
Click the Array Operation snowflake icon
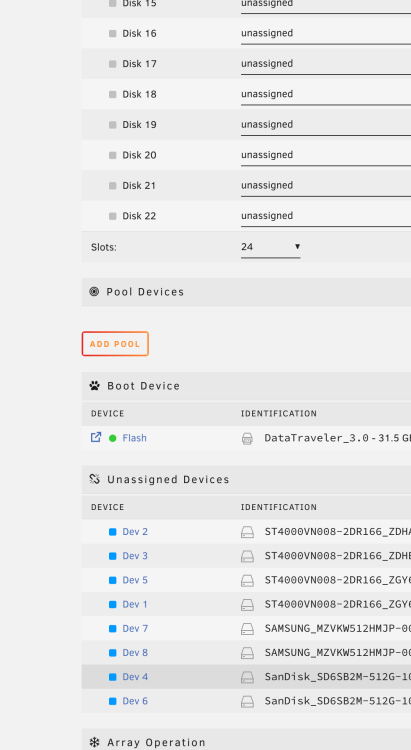[x=94, y=742]
